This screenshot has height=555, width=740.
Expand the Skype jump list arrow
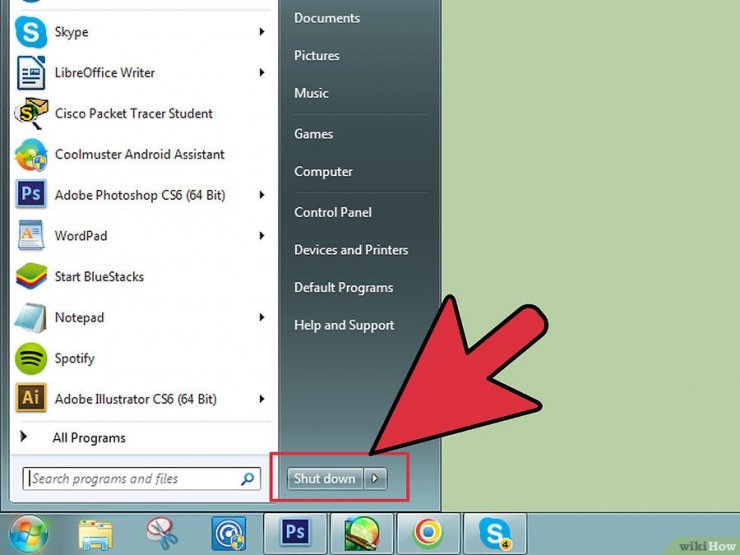pyautogui.click(x=262, y=32)
